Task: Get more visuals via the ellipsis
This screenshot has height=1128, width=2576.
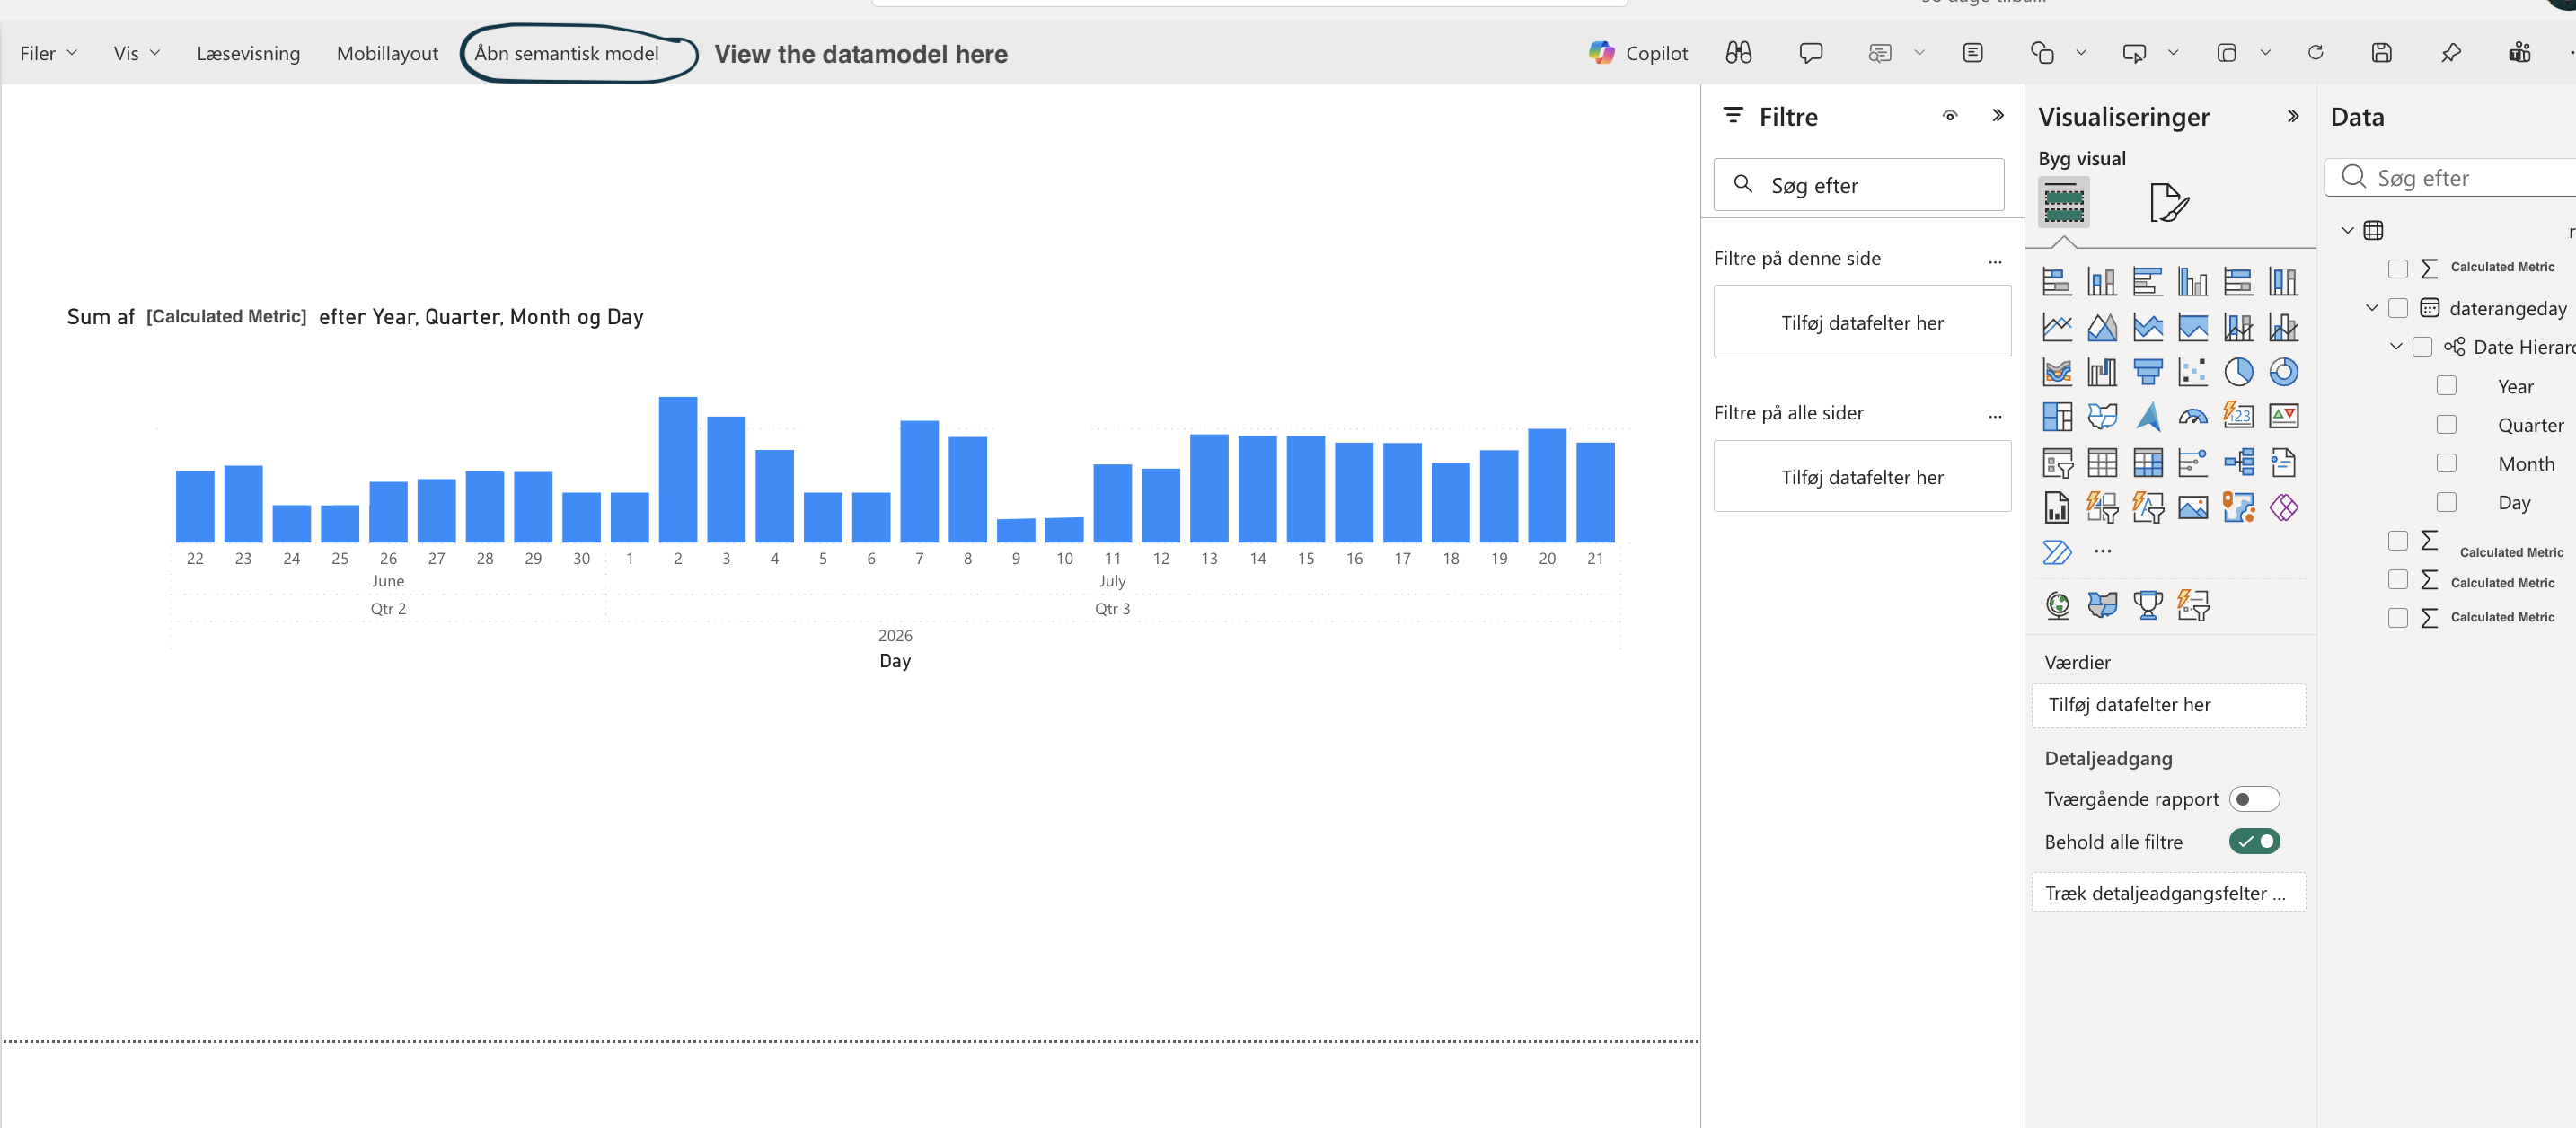Action: point(2102,551)
